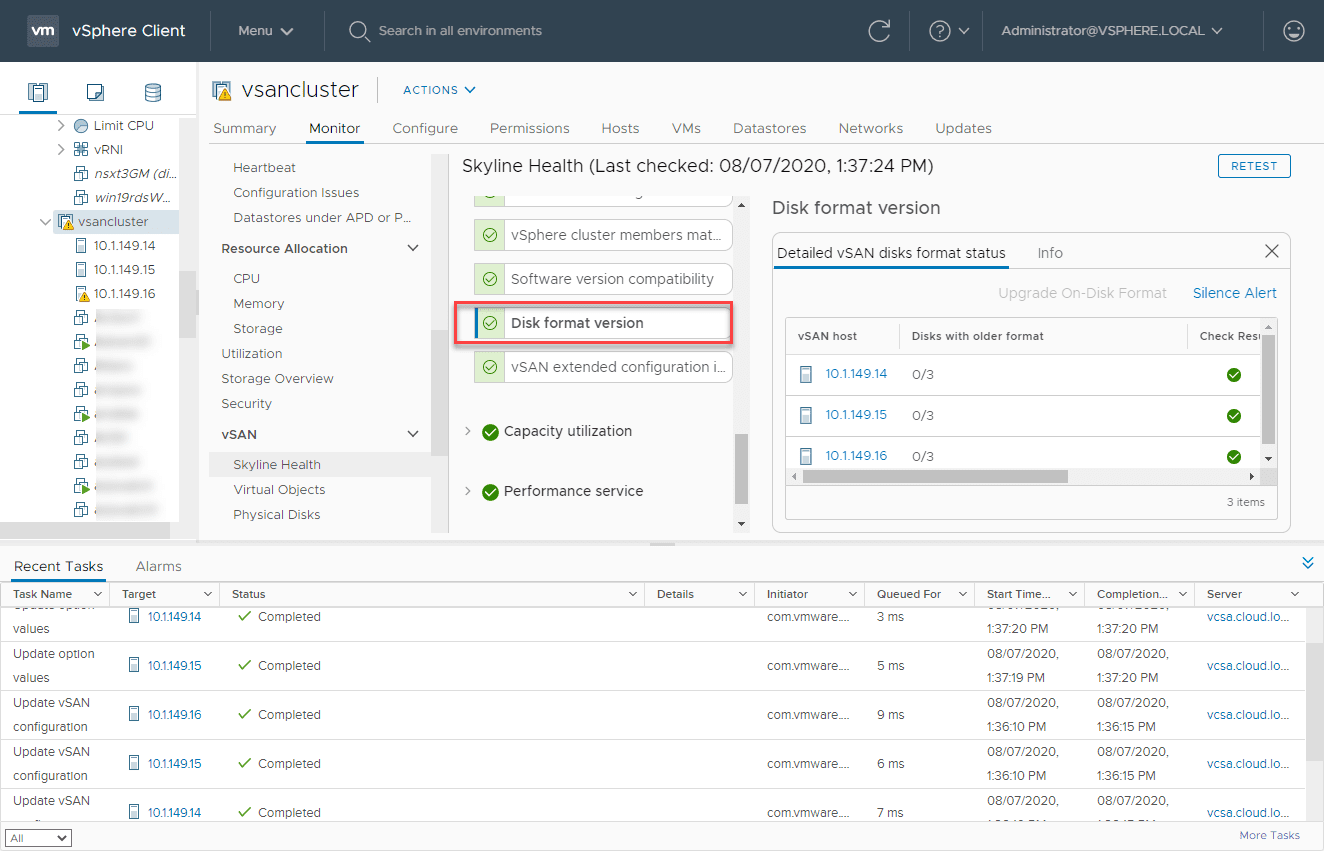Open the All tasks filter dropdown
This screenshot has height=851, width=1324.
coord(38,838)
